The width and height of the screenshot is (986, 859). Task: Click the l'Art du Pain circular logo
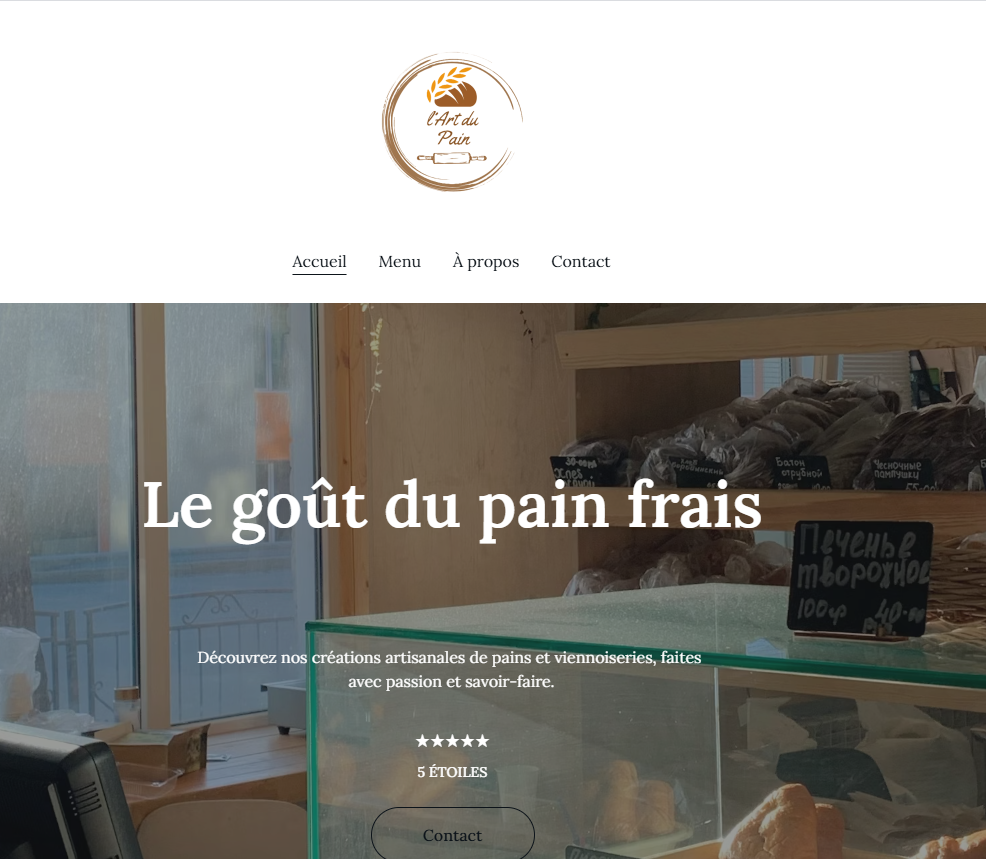452,122
